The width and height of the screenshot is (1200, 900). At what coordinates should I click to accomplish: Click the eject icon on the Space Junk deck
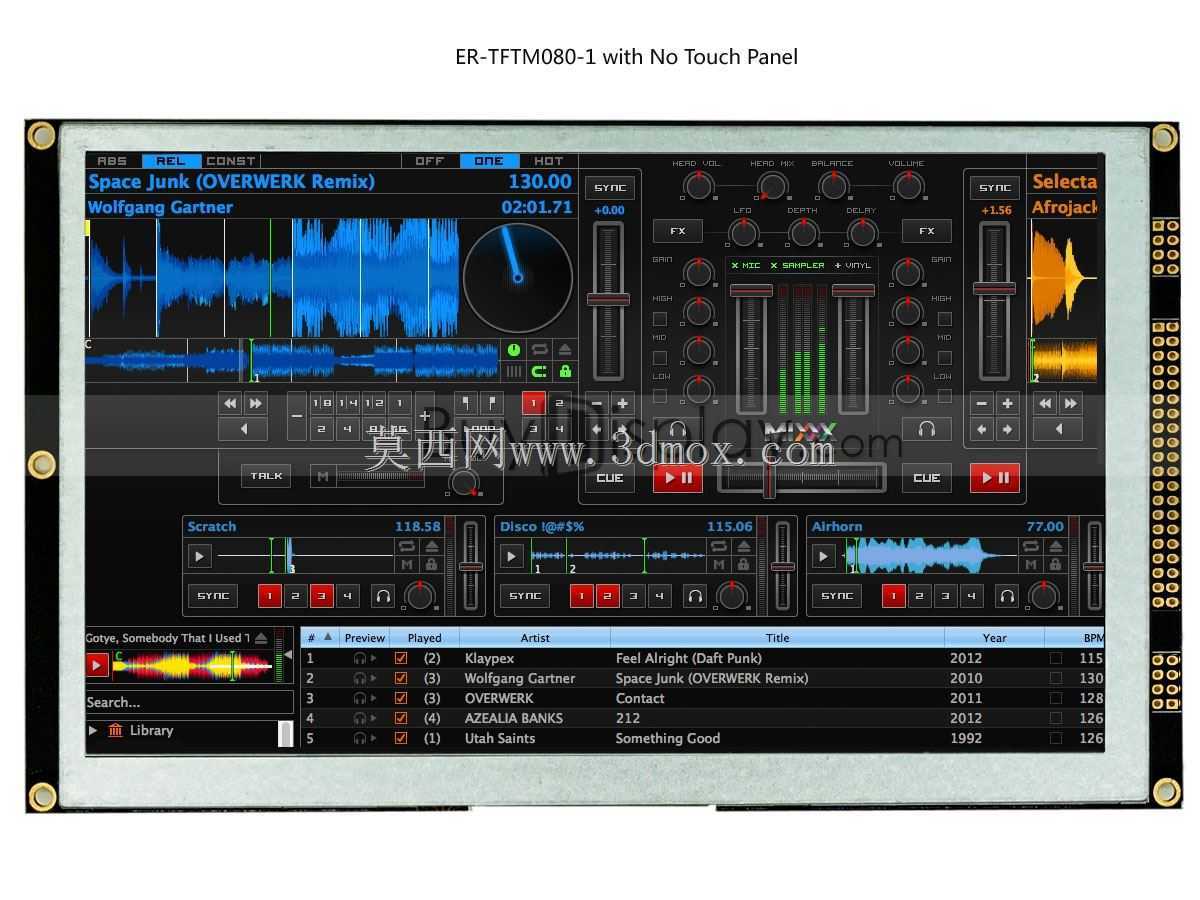pos(565,350)
